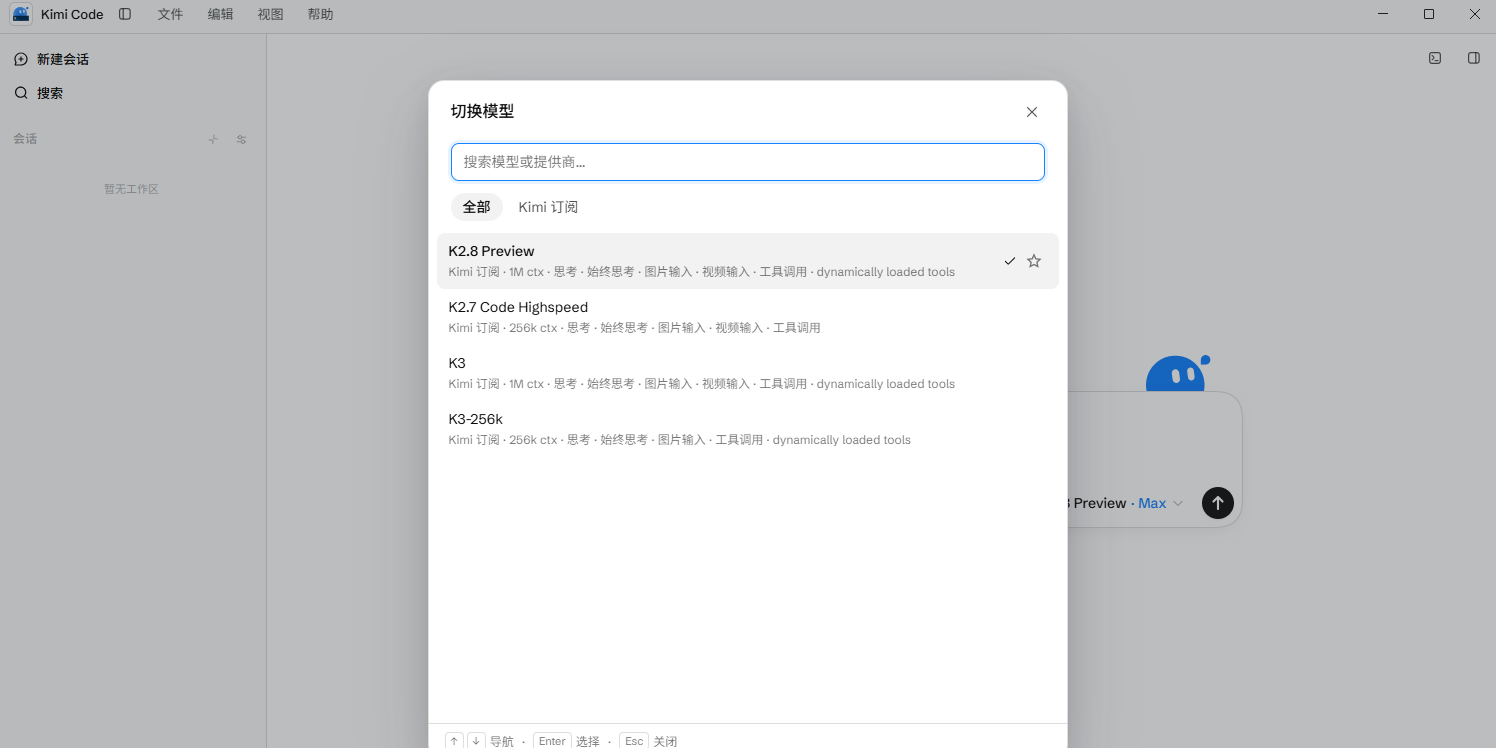Click 新建会话 in the sidebar
1496x748 pixels.
63,60
